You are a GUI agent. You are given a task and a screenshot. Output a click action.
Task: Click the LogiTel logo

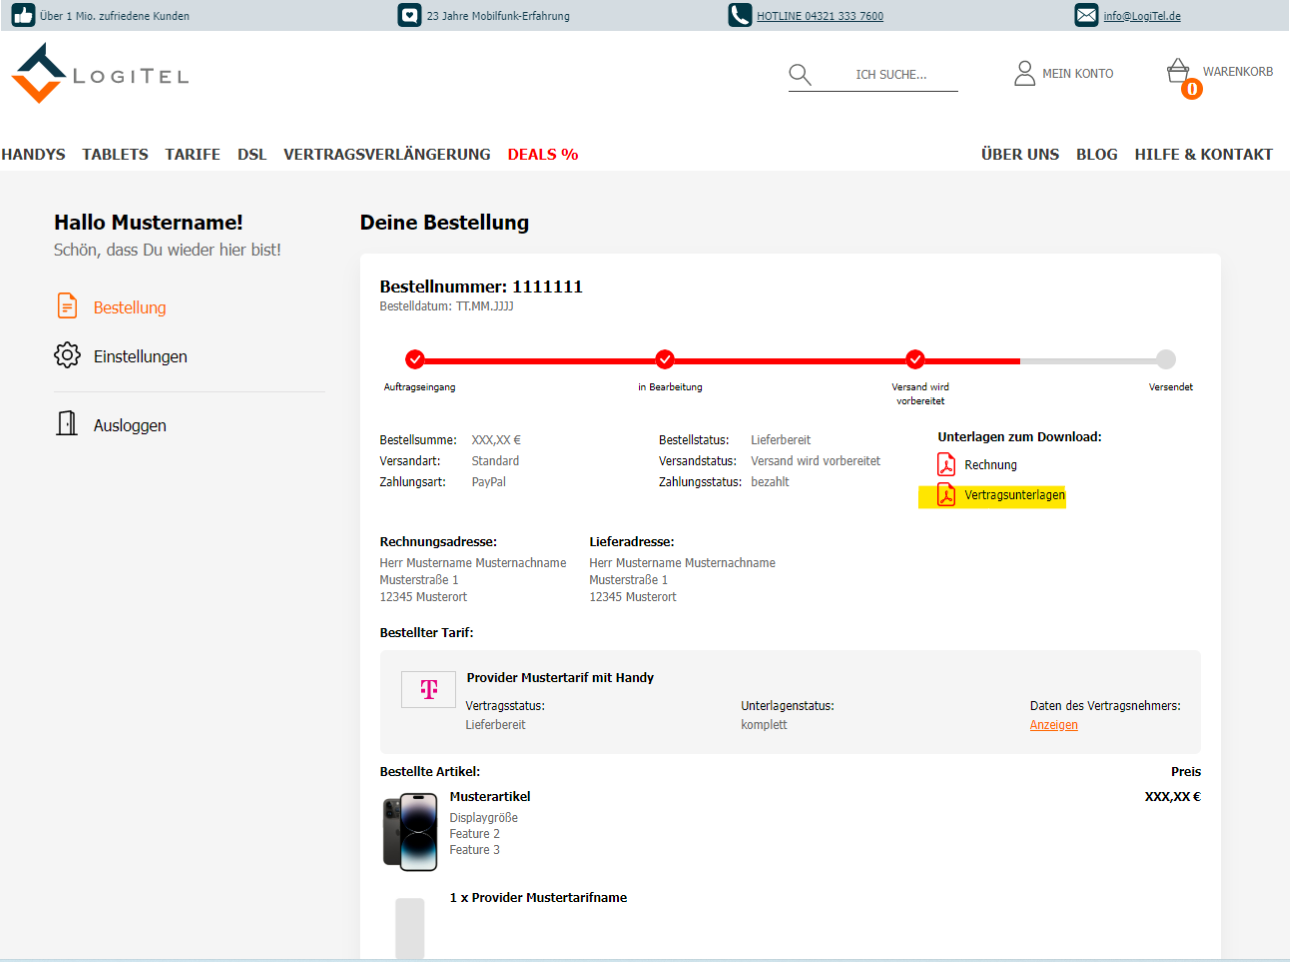[99, 74]
